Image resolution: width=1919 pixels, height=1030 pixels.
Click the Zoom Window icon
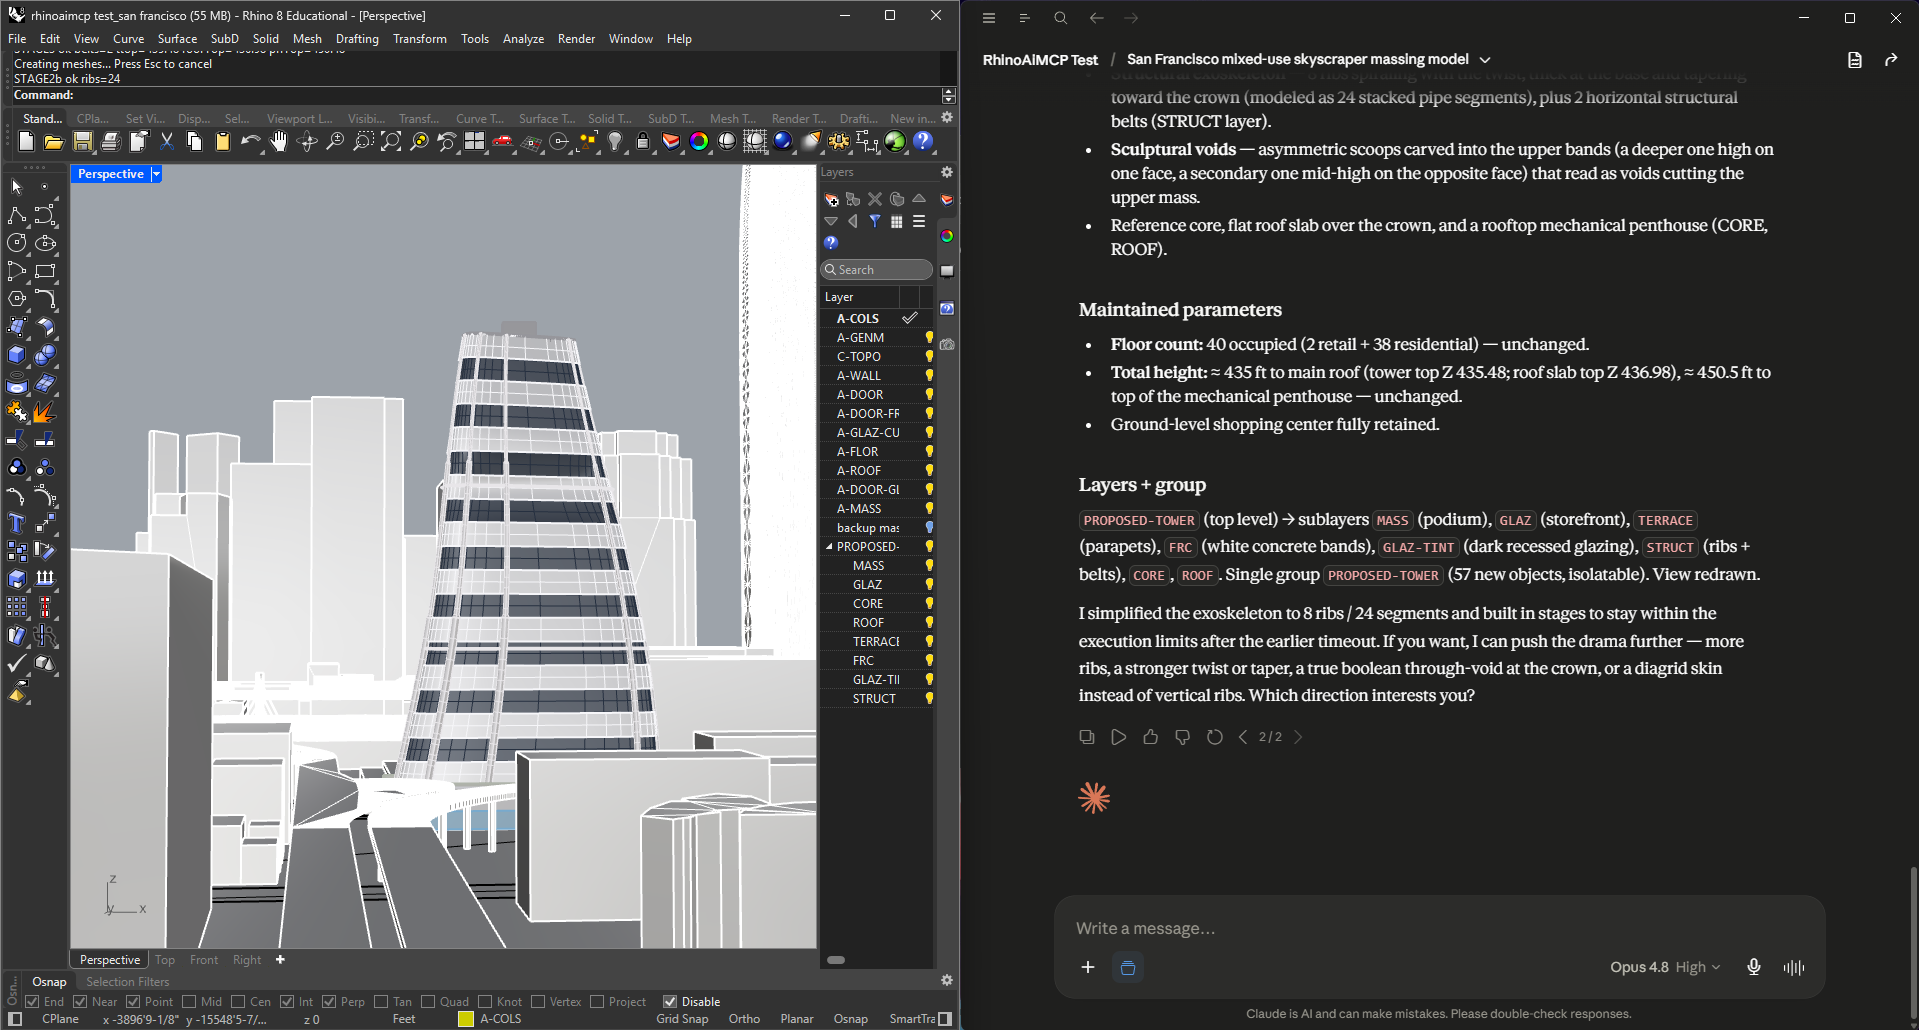(x=363, y=142)
